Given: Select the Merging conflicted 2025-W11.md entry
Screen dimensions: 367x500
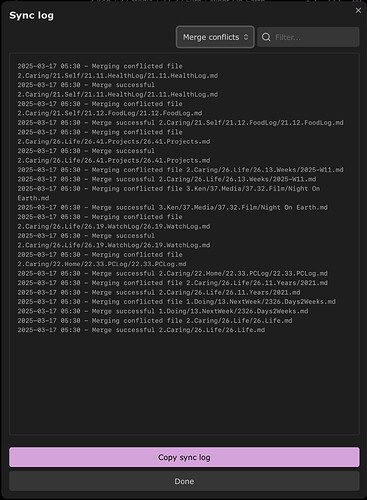Looking at the screenshot, I should click(x=180, y=170).
